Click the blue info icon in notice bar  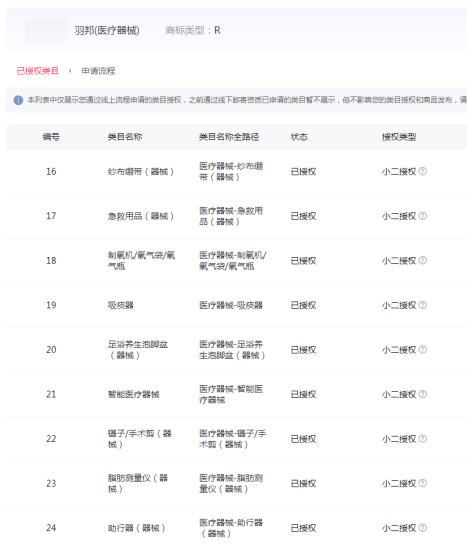pyautogui.click(x=18, y=100)
